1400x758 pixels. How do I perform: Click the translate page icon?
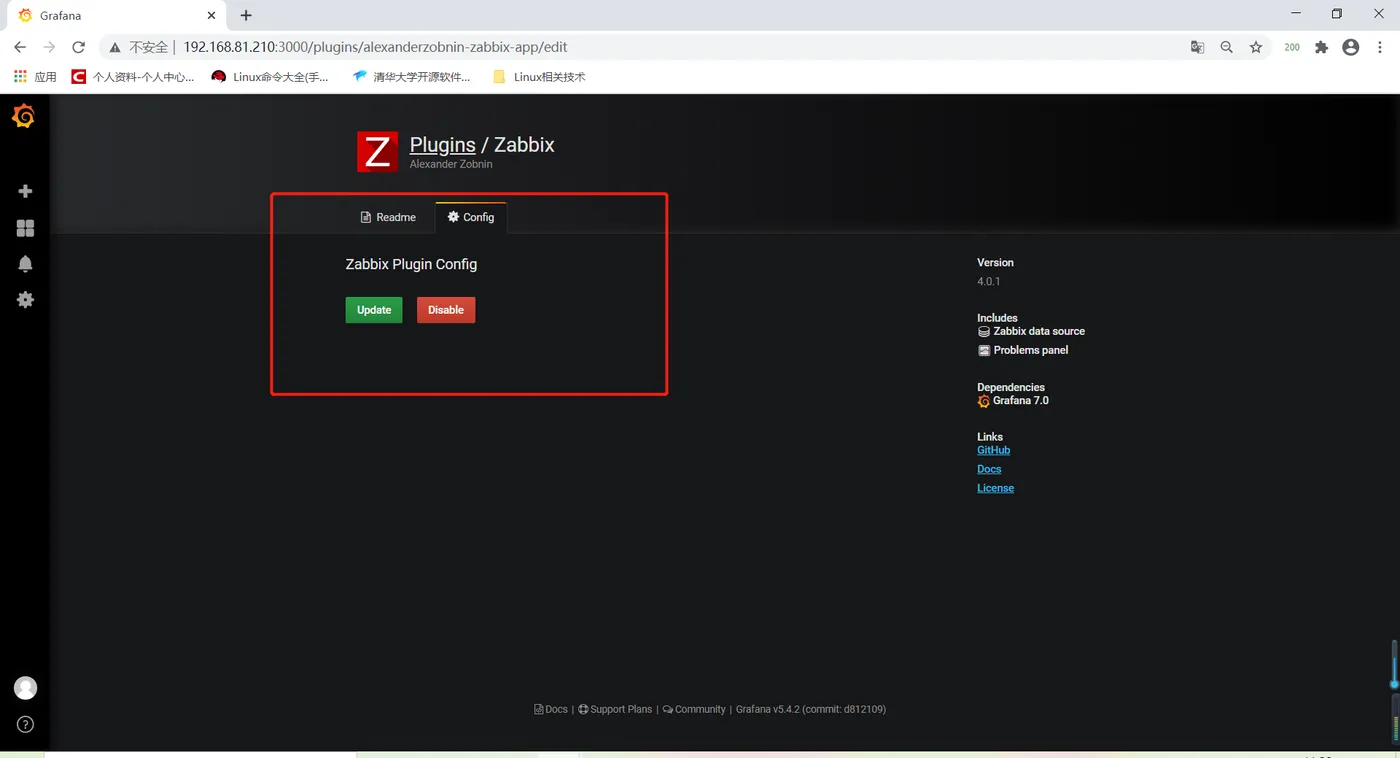tap(1197, 47)
